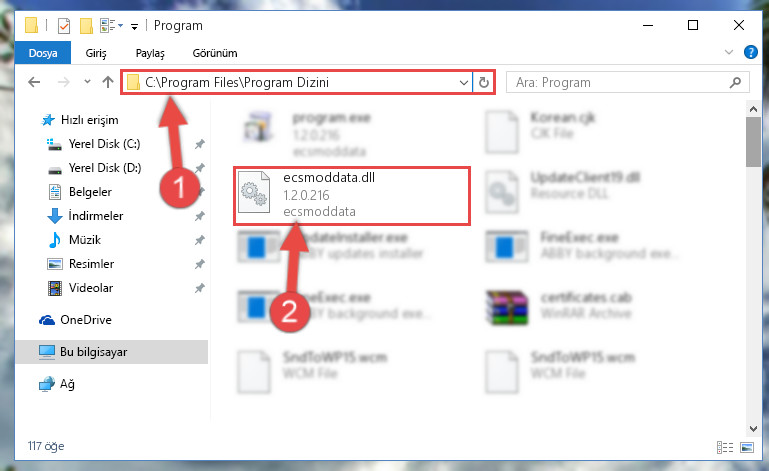Image resolution: width=769 pixels, height=471 pixels.
Task: Click the Back navigation arrow
Action: pyautogui.click(x=34, y=82)
